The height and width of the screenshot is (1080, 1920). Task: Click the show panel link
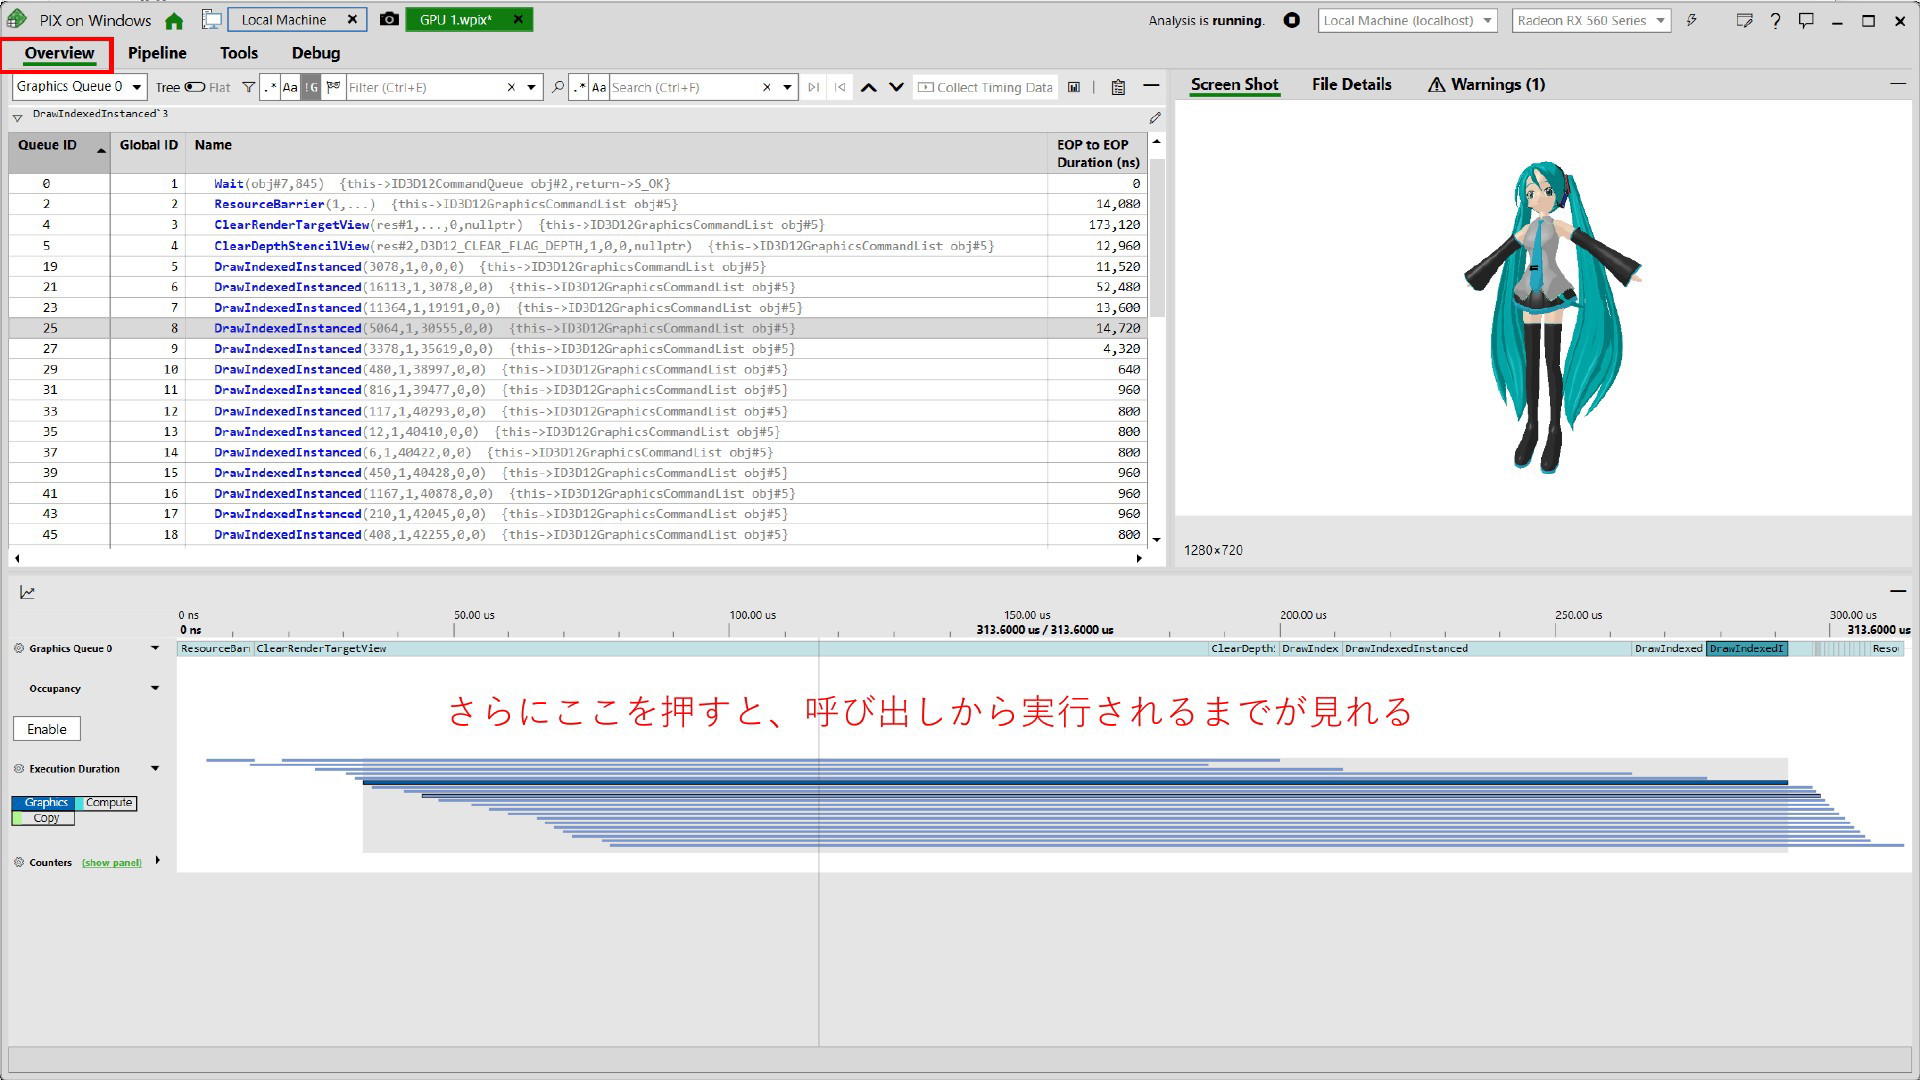click(111, 863)
